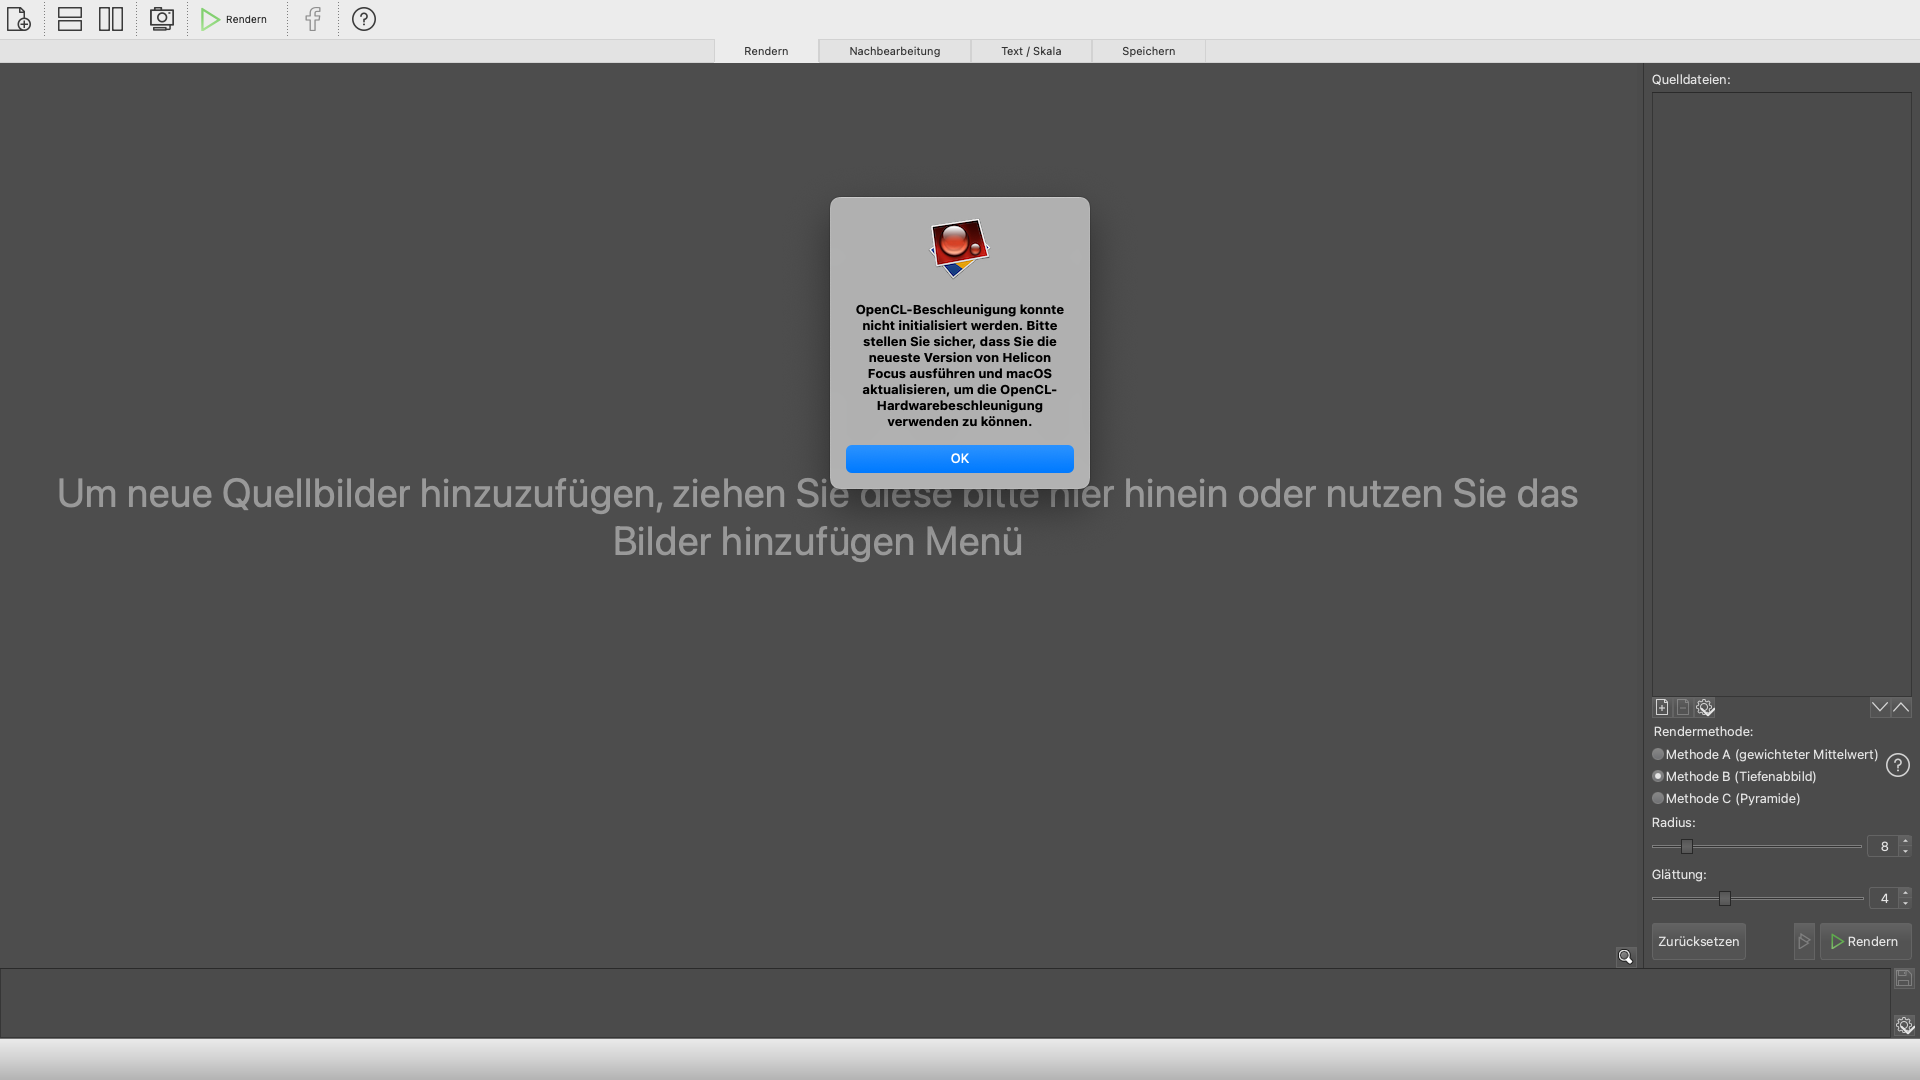Select Methode B (Tiefenabbild)

click(1734, 777)
